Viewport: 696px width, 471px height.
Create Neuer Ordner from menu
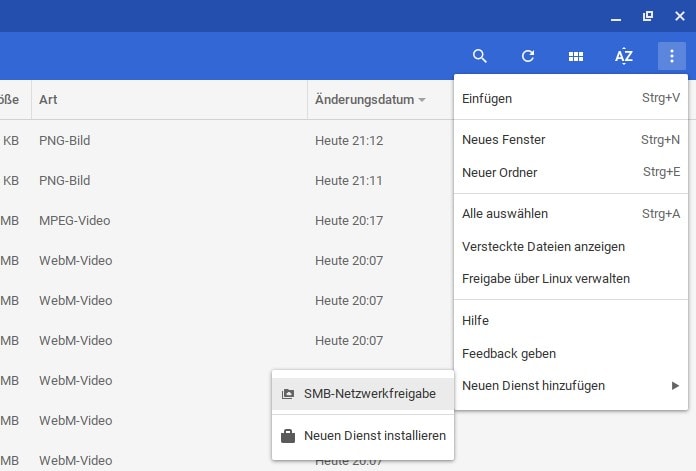[x=499, y=173]
